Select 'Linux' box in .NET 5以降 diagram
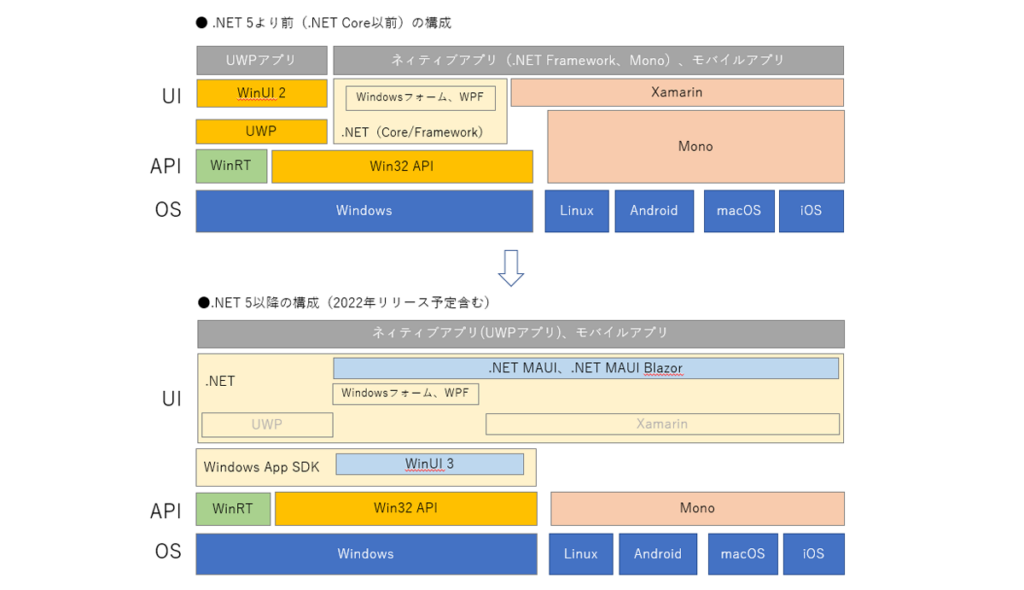The width and height of the screenshot is (1024, 590). click(x=581, y=555)
